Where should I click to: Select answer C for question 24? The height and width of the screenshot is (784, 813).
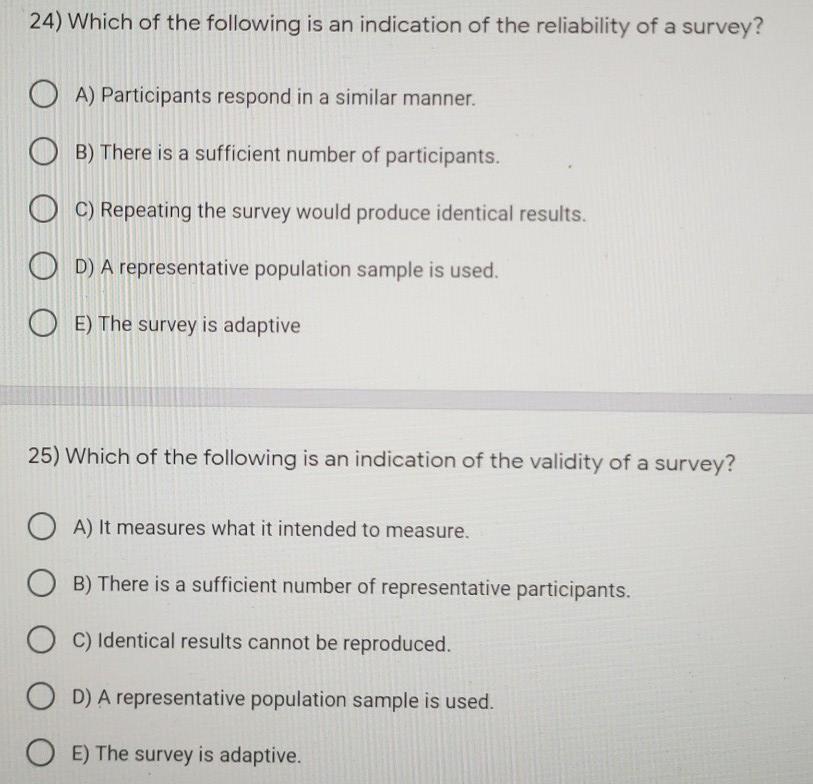point(43,209)
